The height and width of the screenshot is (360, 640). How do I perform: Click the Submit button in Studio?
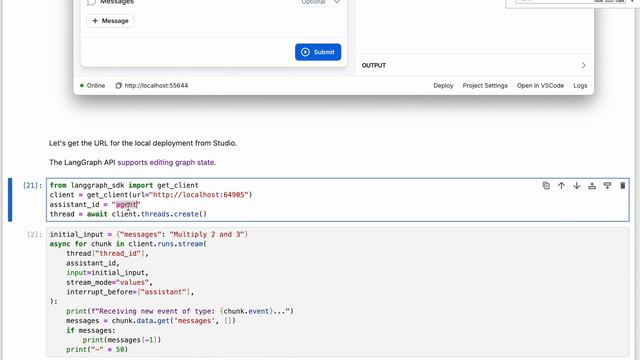tap(318, 52)
